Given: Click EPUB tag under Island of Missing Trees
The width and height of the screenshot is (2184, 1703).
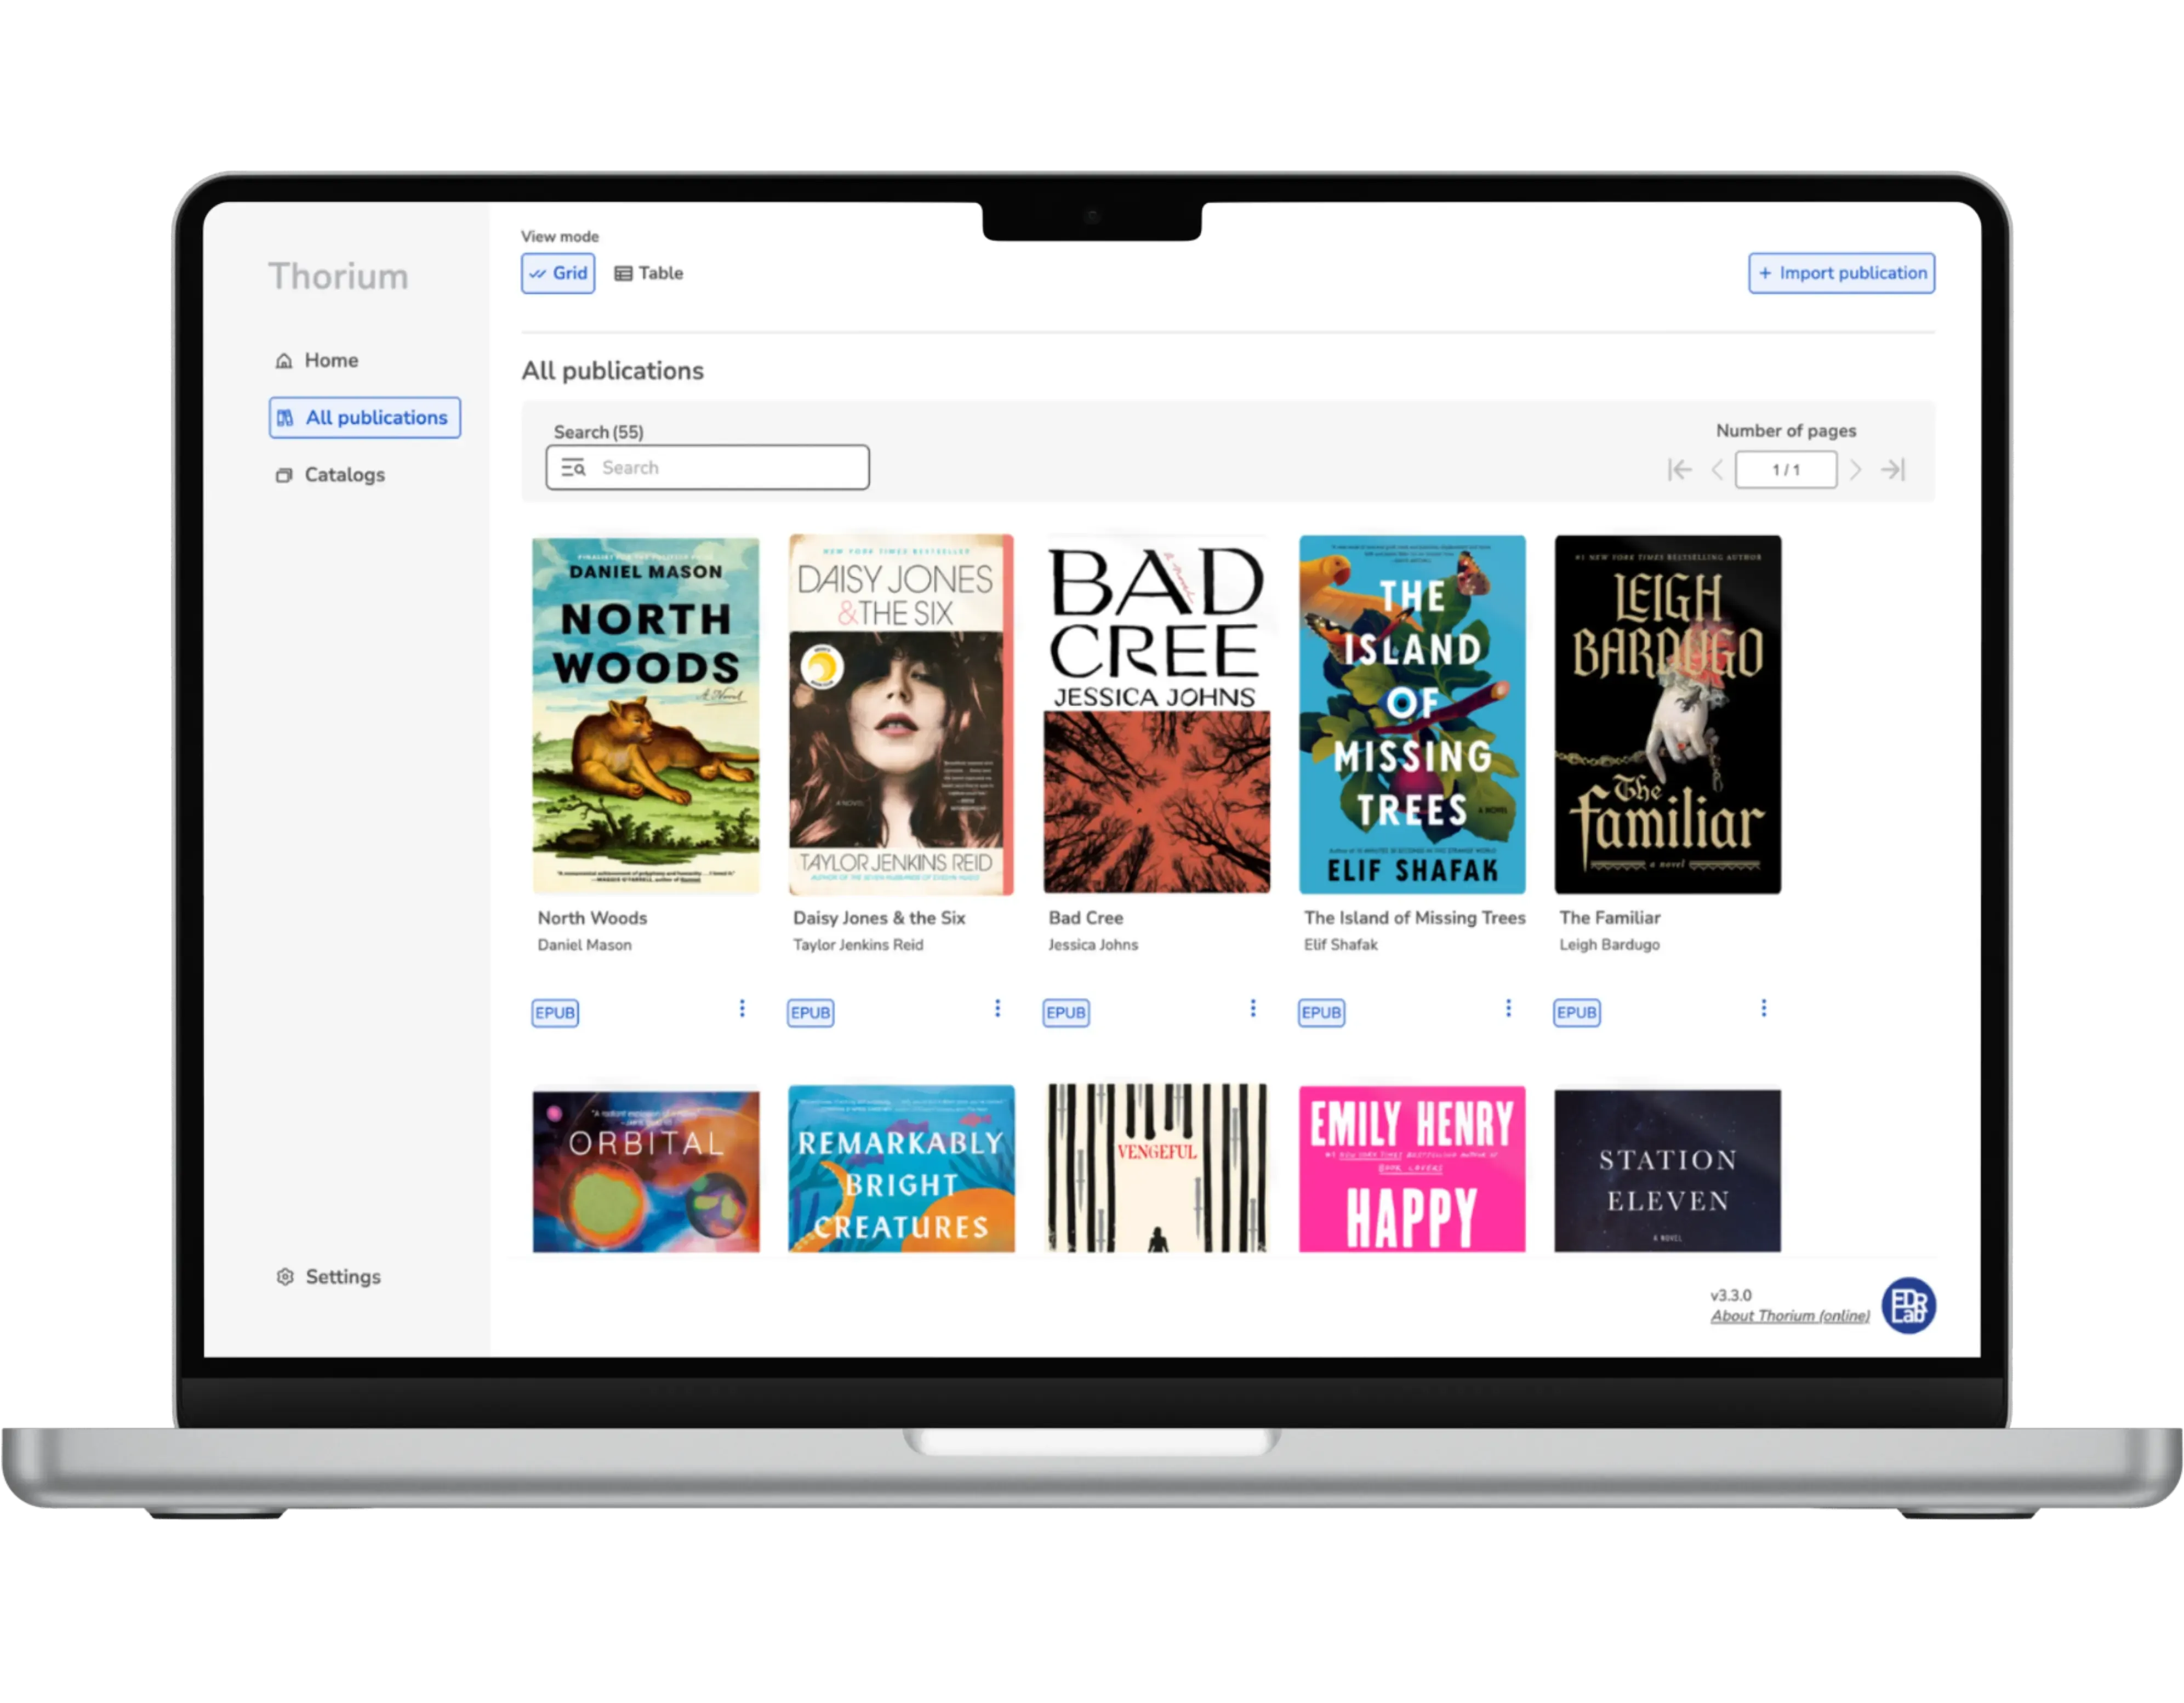Looking at the screenshot, I should point(1321,1012).
